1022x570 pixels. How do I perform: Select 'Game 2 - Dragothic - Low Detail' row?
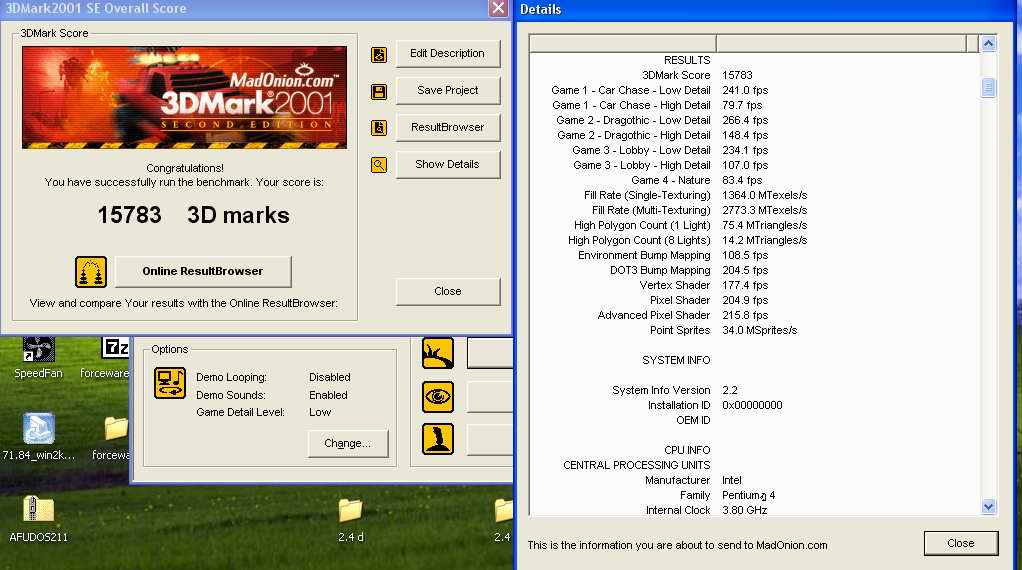(754, 121)
